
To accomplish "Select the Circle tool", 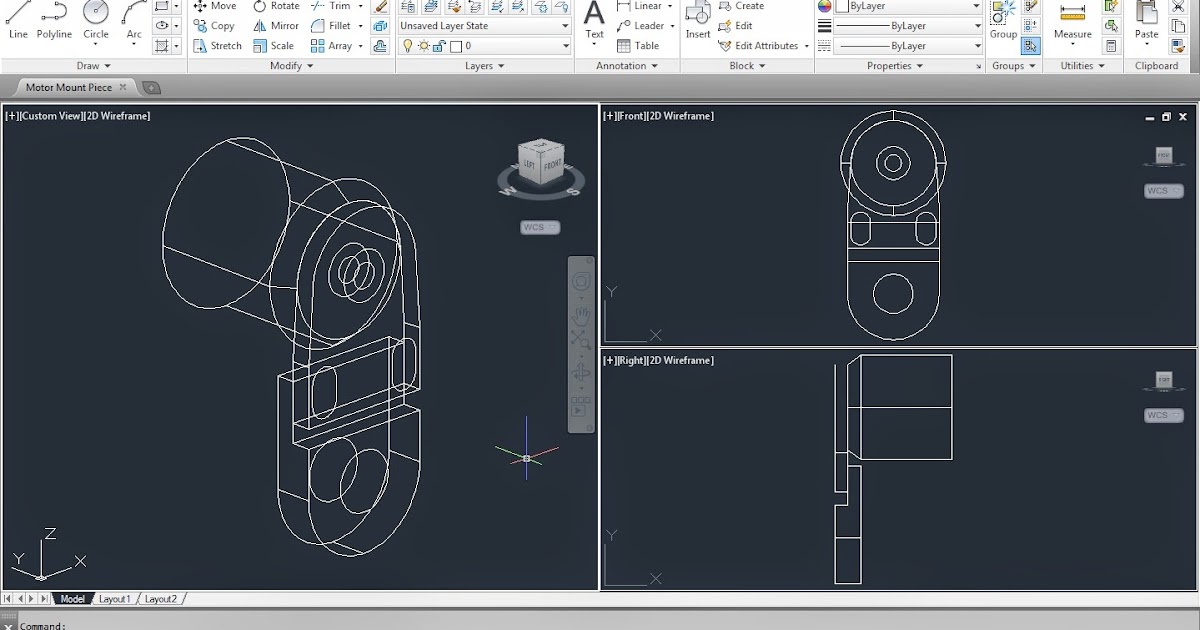I will tap(95, 20).
